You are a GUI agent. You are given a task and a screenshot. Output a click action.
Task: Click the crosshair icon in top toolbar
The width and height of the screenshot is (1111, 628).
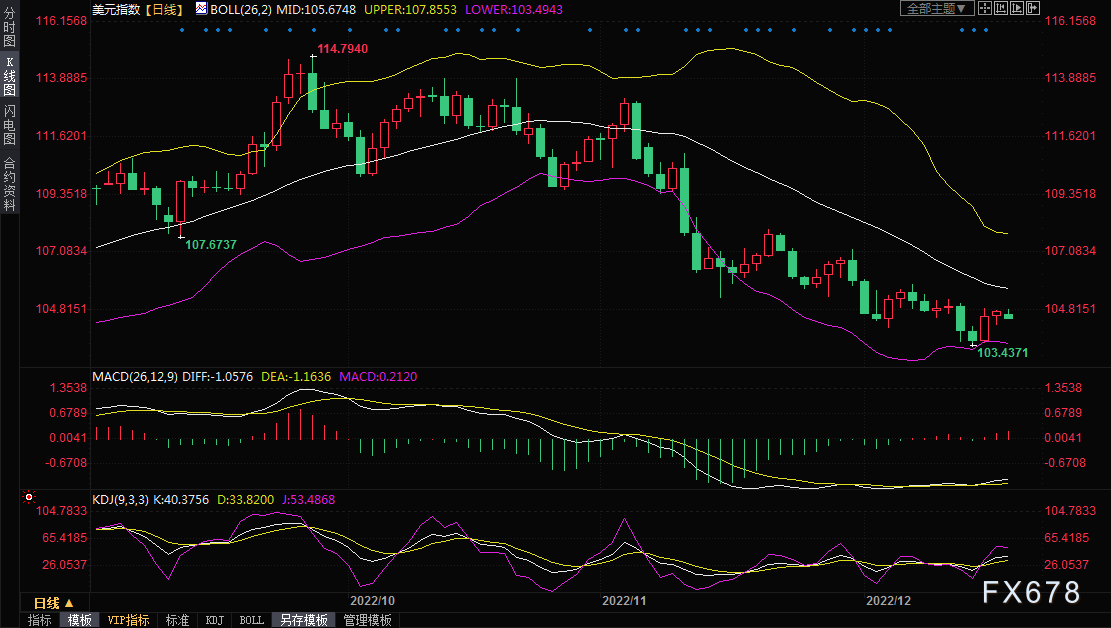(985, 8)
